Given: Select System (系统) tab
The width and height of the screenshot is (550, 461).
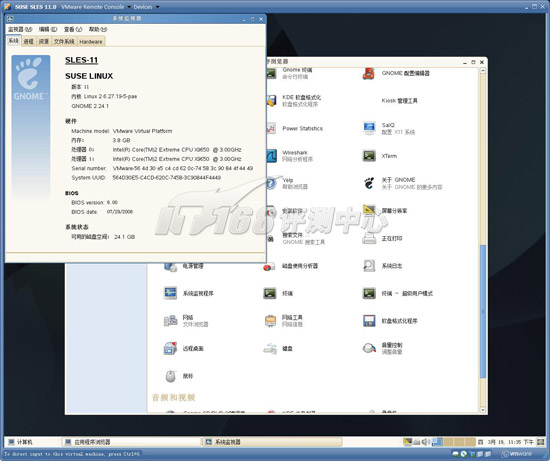Looking at the screenshot, I should coord(13,41).
